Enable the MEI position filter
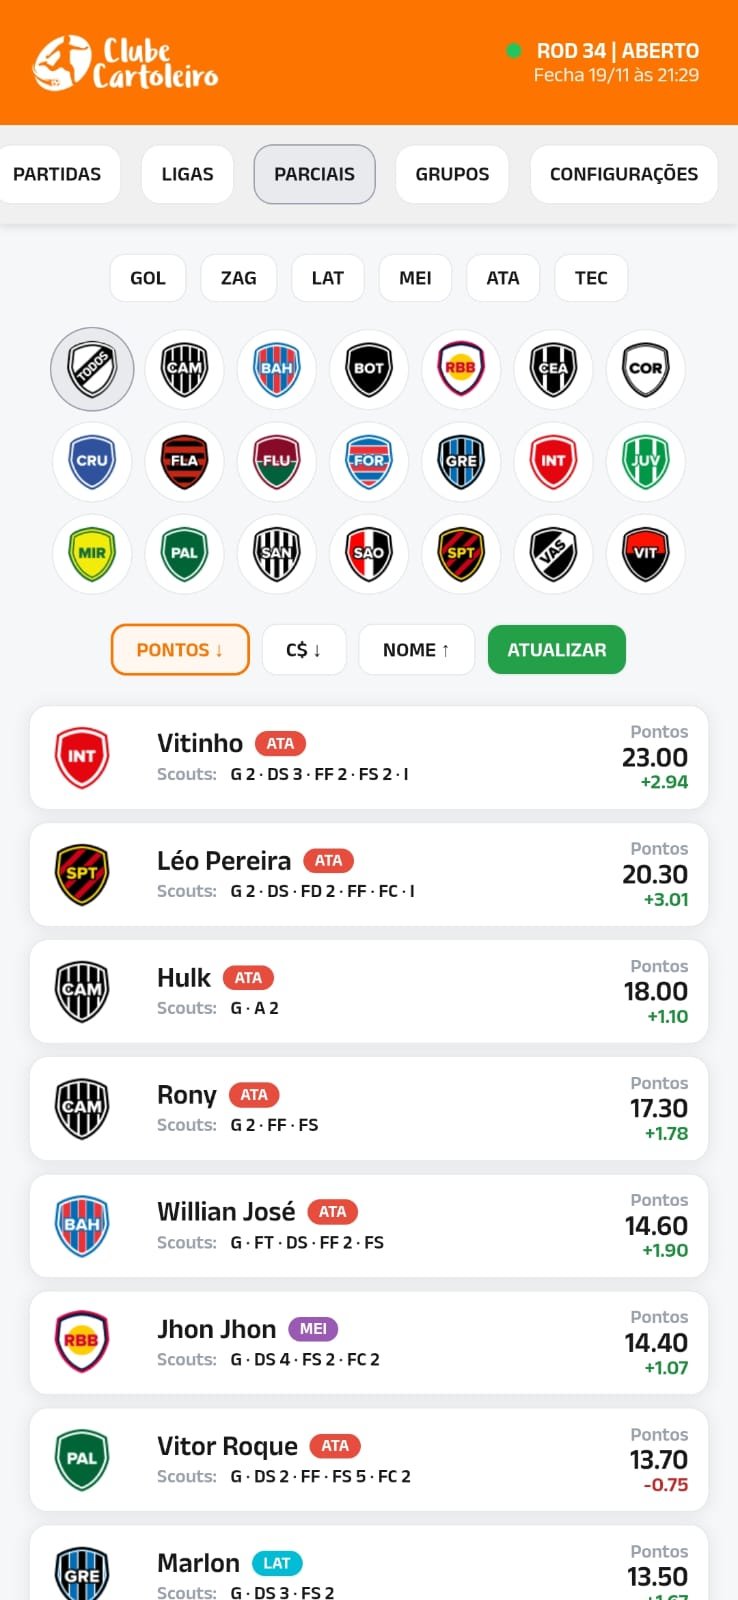The height and width of the screenshot is (1600, 738). pos(415,278)
